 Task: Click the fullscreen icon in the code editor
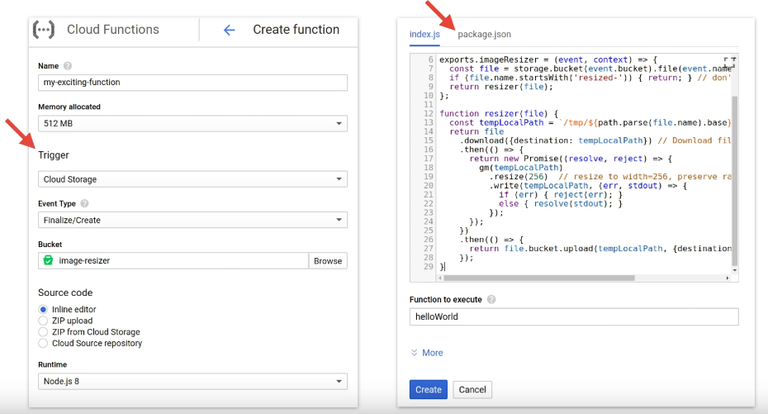coord(728,59)
